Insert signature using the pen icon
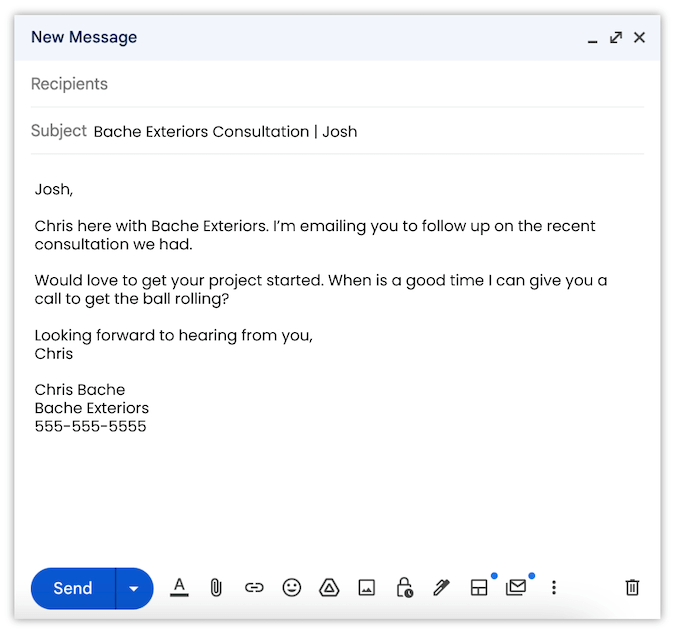The height and width of the screenshot is (634, 680). [x=441, y=588]
